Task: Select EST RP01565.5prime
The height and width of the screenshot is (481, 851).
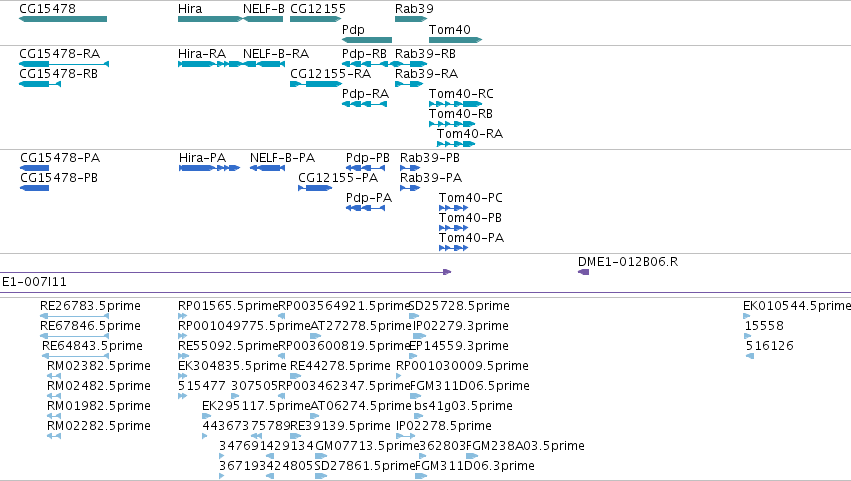Action: pyautogui.click(x=182, y=316)
